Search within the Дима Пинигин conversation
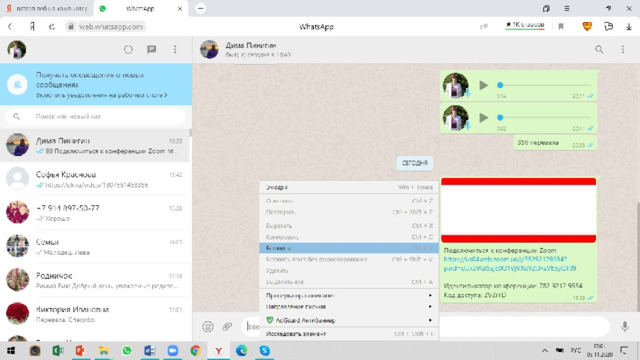The height and width of the screenshot is (360, 640). (599, 49)
